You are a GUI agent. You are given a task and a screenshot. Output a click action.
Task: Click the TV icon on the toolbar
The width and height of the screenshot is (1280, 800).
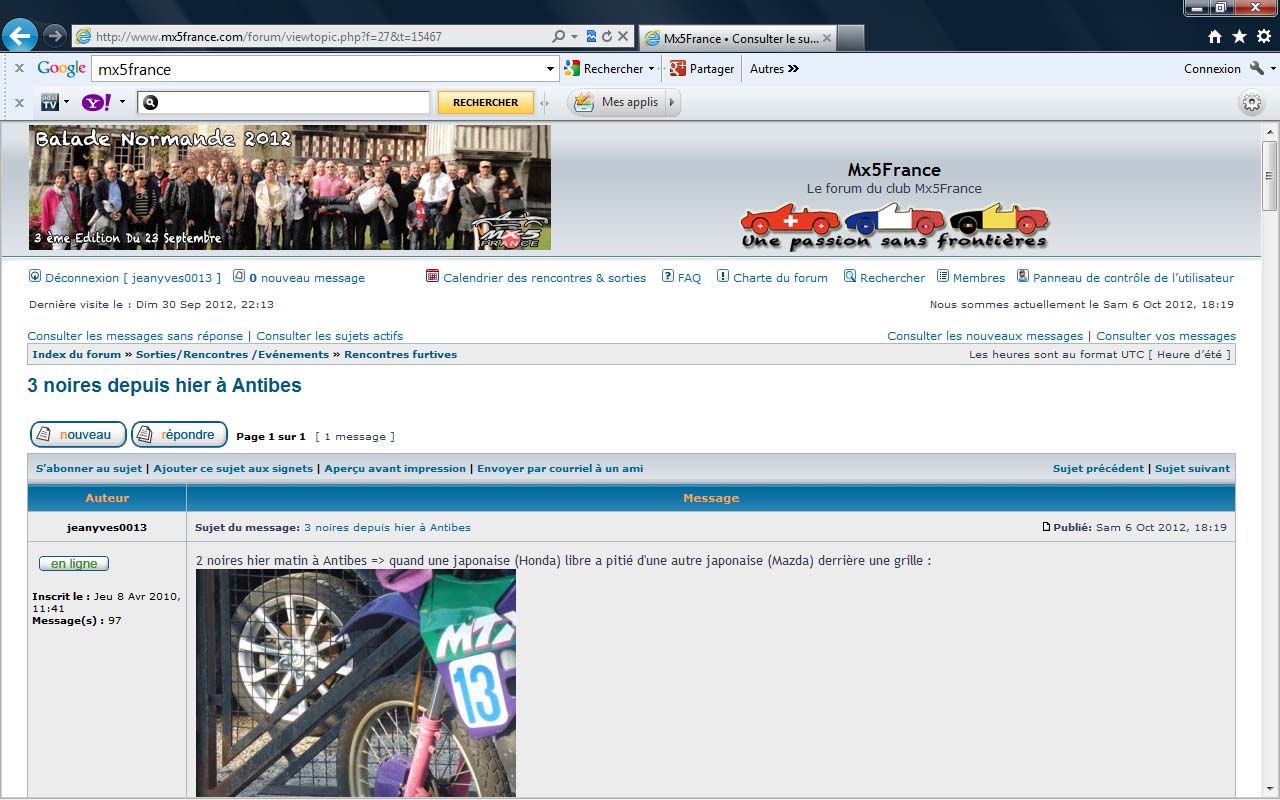49,102
